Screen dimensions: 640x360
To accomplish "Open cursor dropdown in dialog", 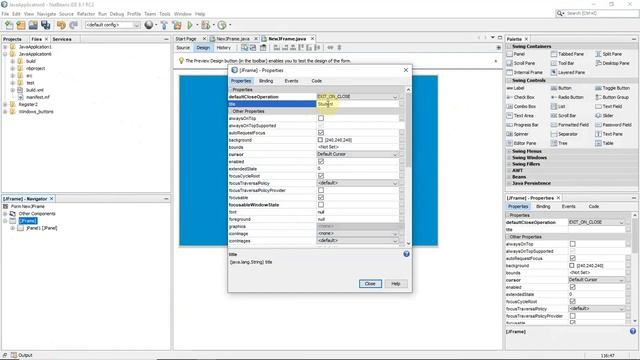I will pyautogui.click(x=395, y=154).
